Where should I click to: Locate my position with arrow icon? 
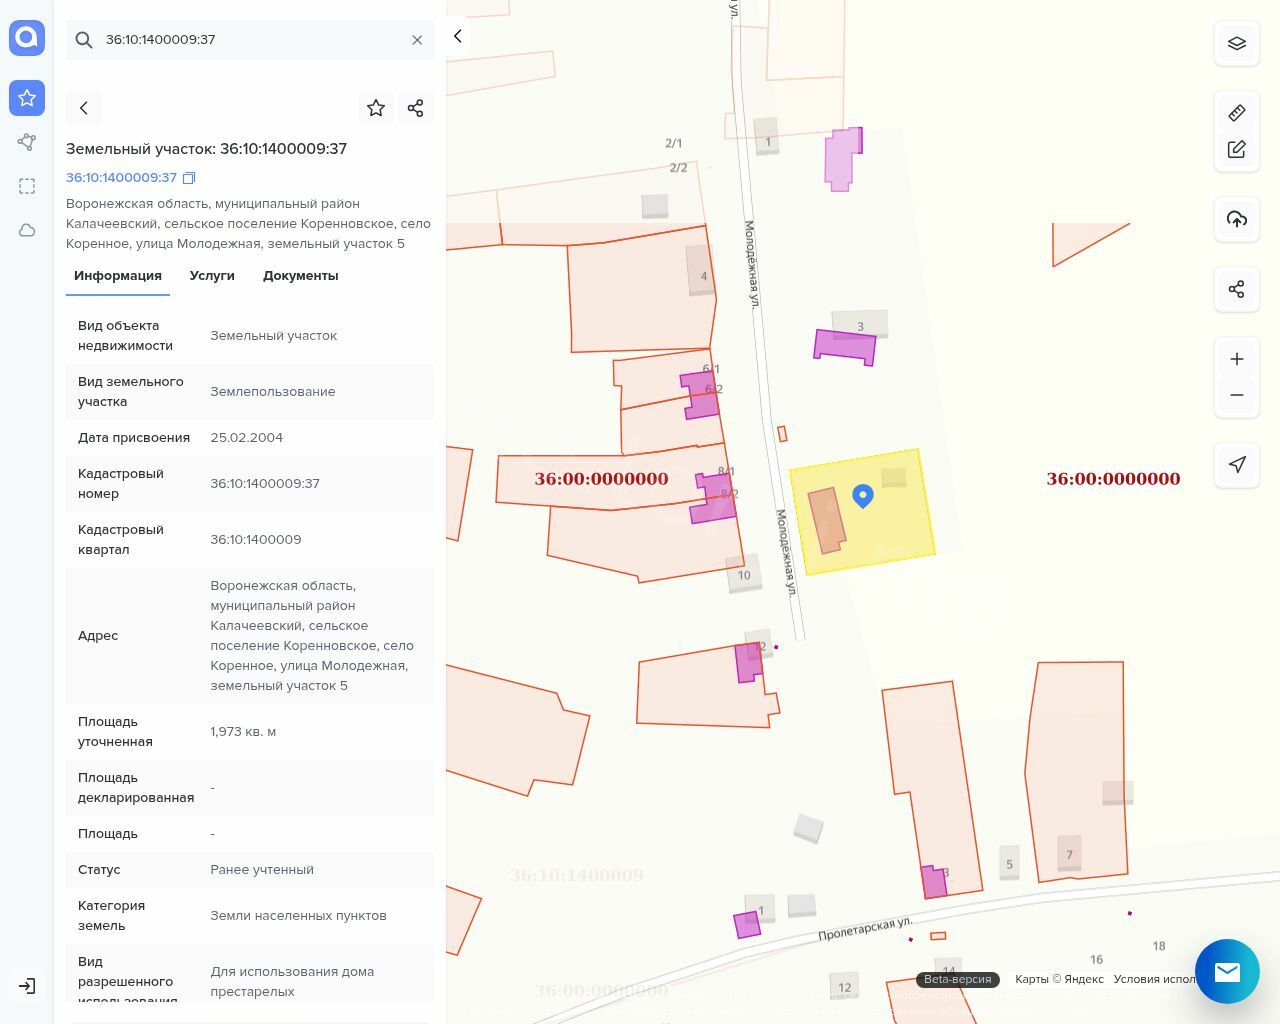pyautogui.click(x=1237, y=464)
